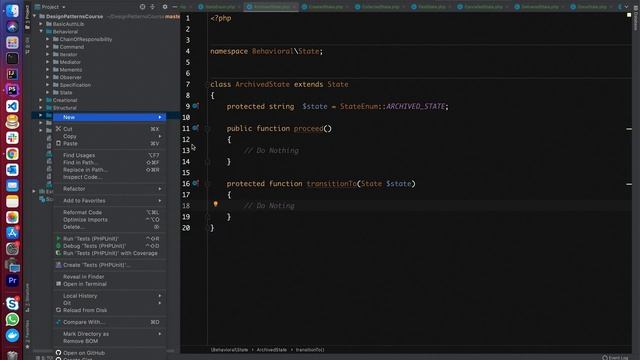Select the Memento folder in tree
Screen dimensions: 640x360
click(x=71, y=70)
